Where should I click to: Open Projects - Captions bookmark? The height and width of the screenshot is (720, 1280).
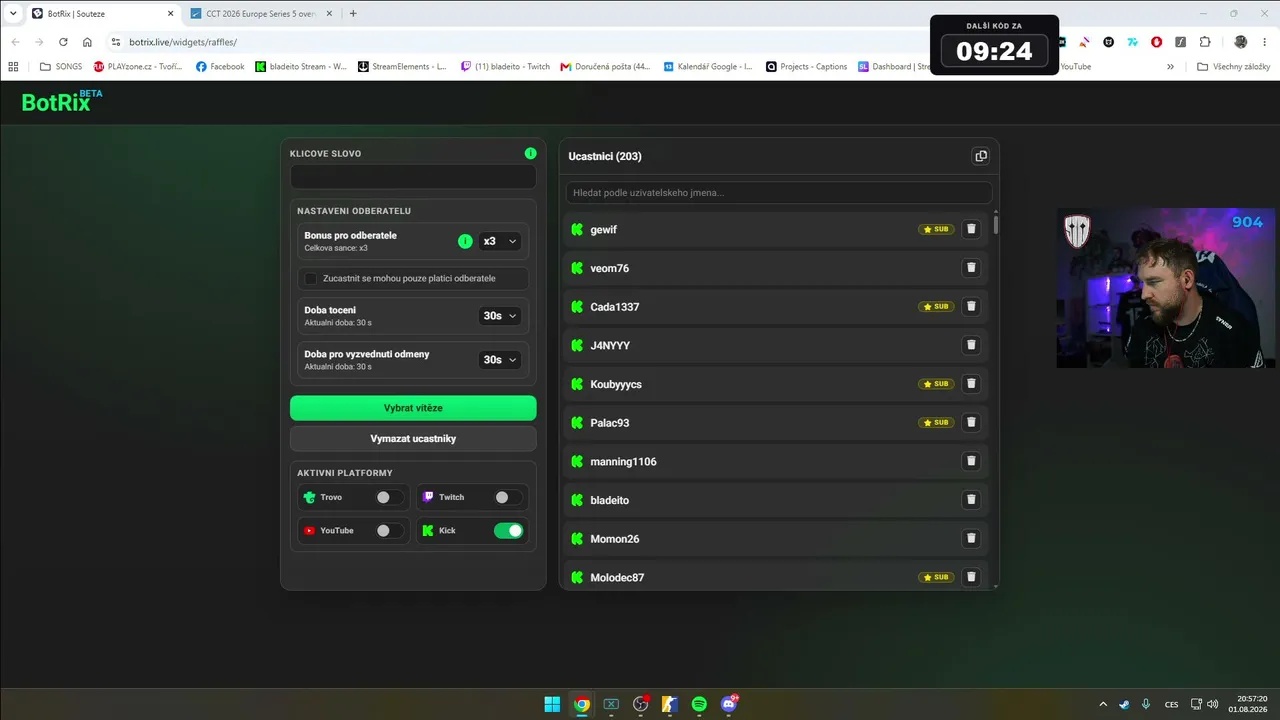807,67
